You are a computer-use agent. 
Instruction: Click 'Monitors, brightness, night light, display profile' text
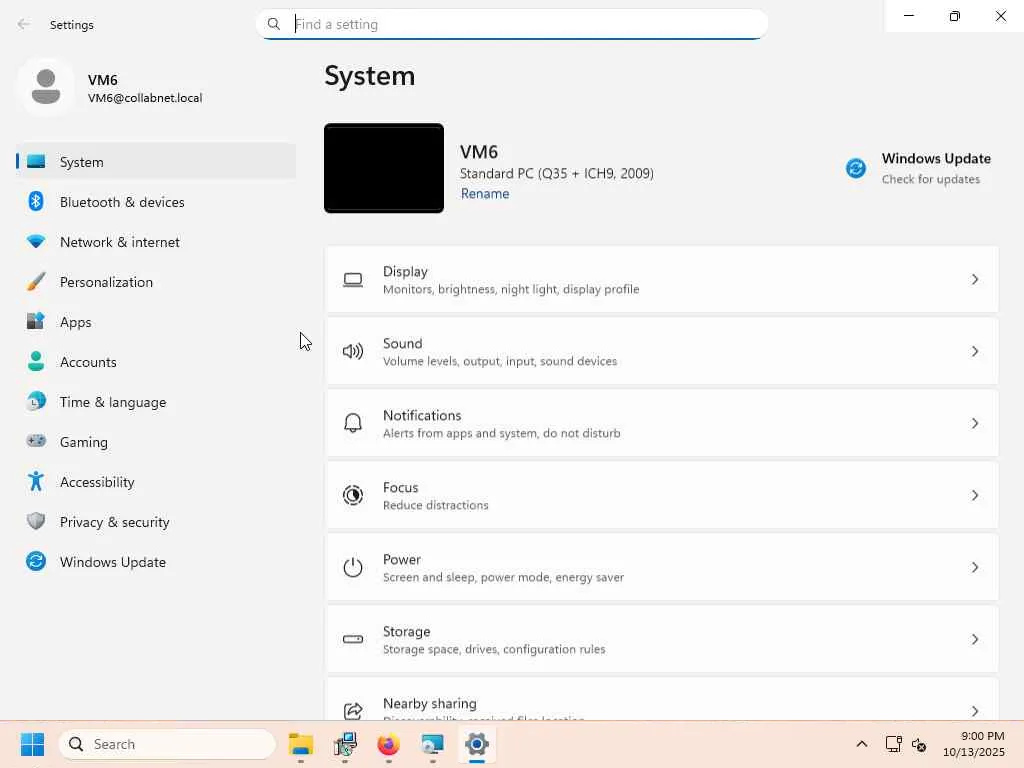point(511,289)
